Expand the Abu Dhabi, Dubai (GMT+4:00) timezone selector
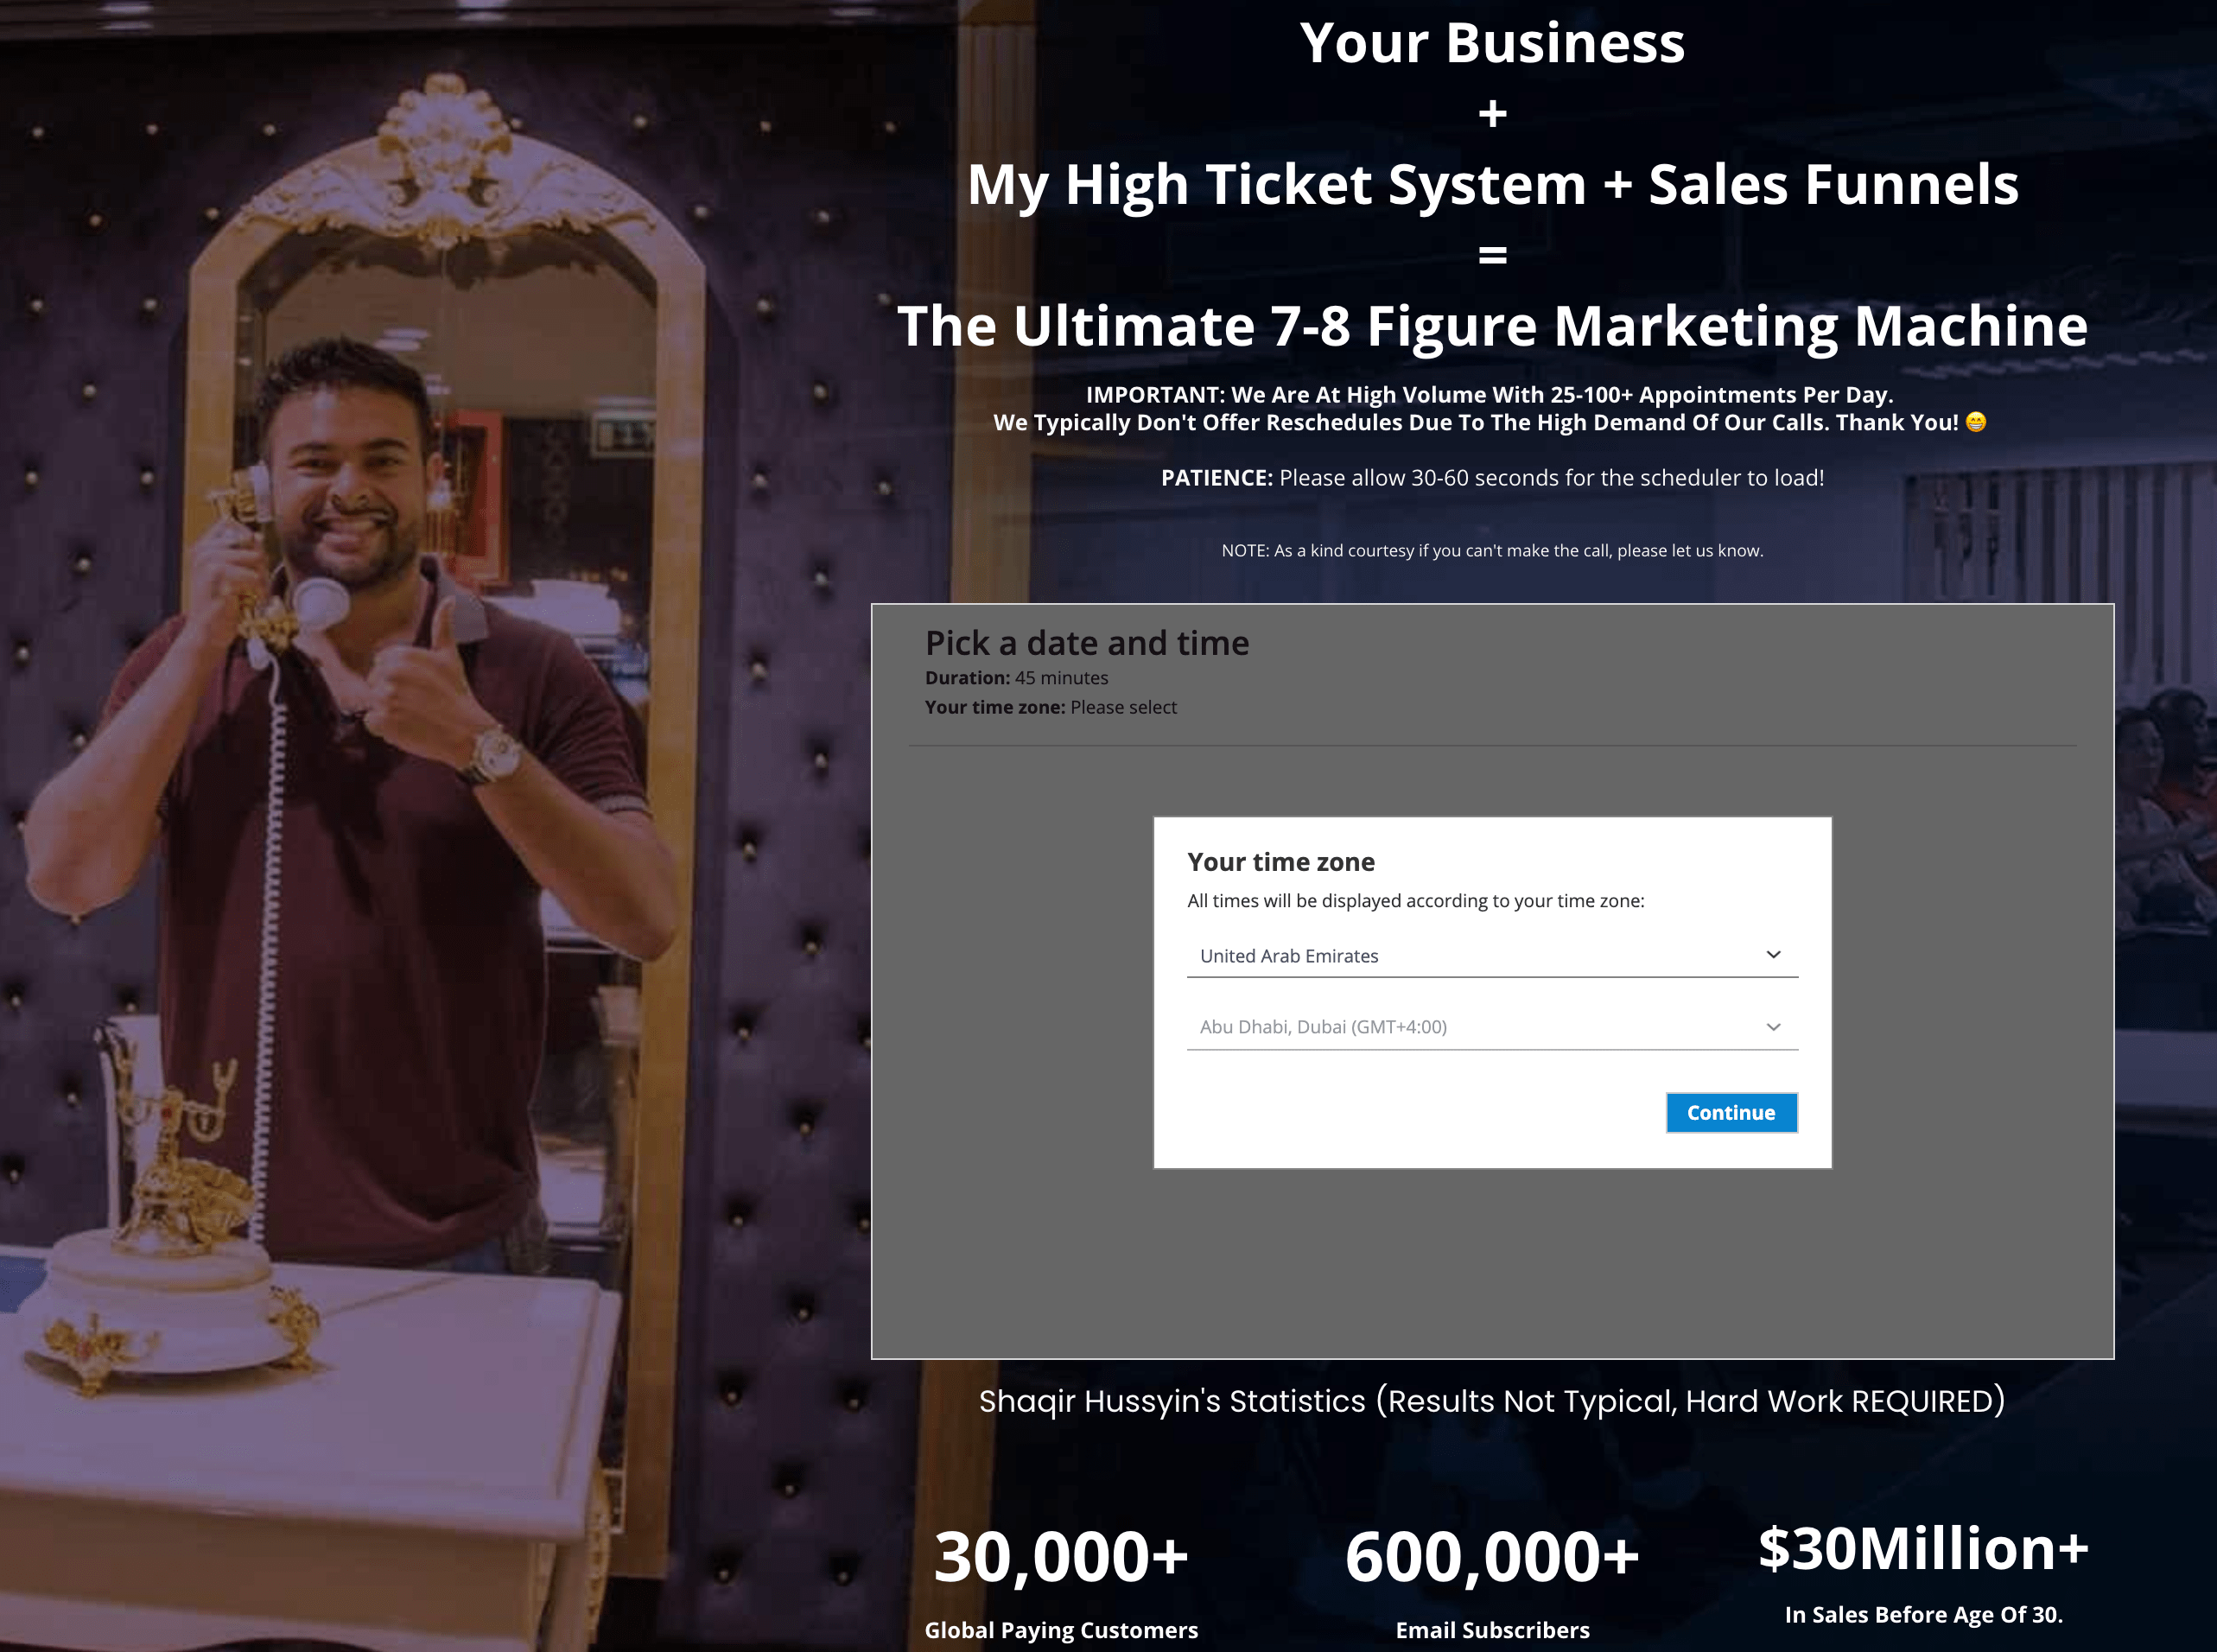Image resolution: width=2217 pixels, height=1652 pixels. point(1492,1027)
